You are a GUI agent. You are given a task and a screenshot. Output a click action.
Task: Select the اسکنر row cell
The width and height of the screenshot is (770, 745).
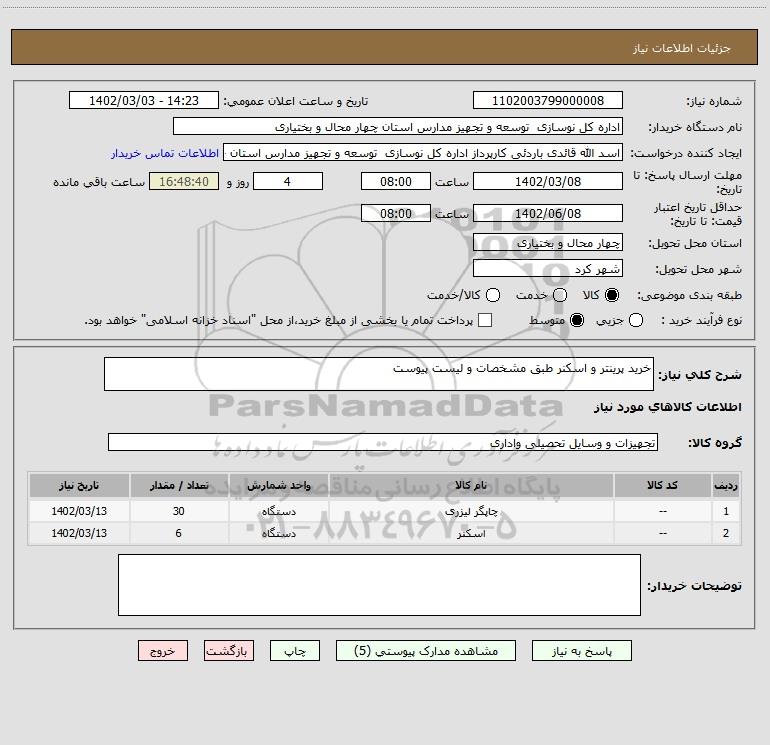click(471, 533)
